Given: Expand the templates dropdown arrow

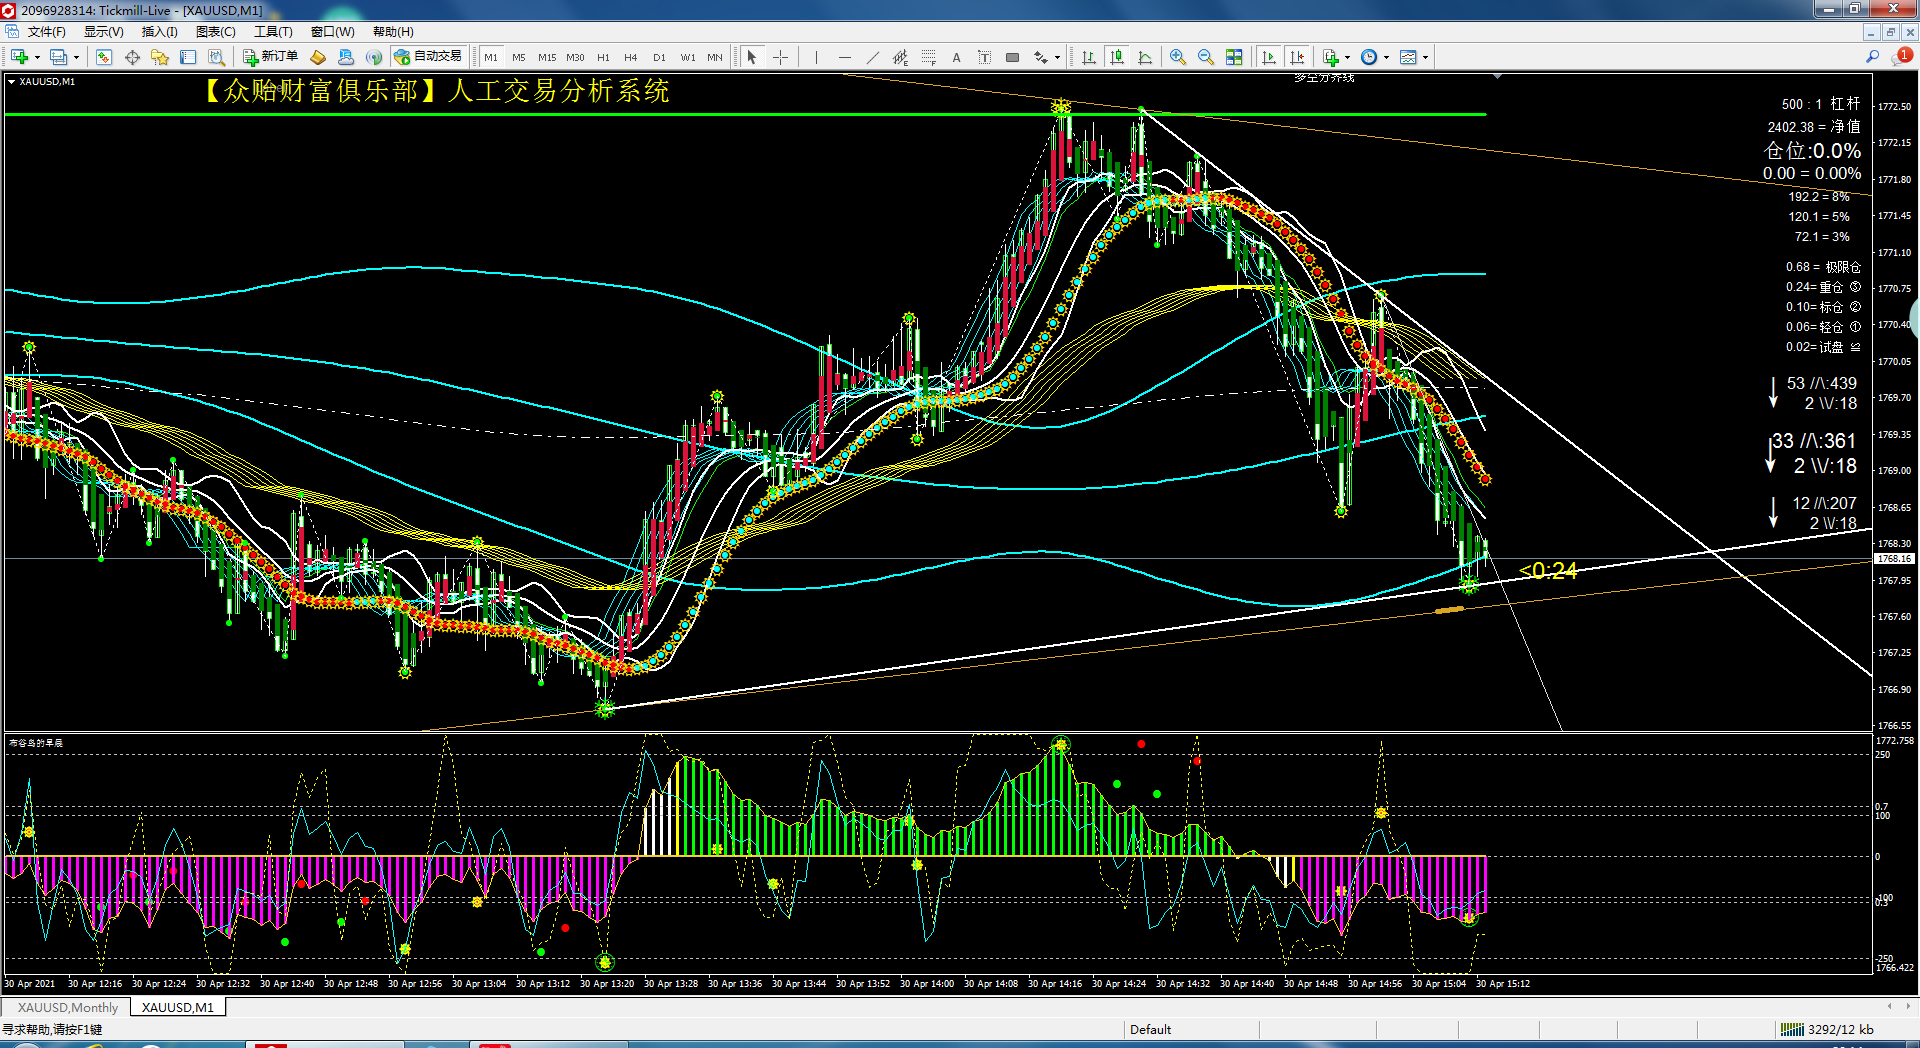Looking at the screenshot, I should click(1425, 57).
